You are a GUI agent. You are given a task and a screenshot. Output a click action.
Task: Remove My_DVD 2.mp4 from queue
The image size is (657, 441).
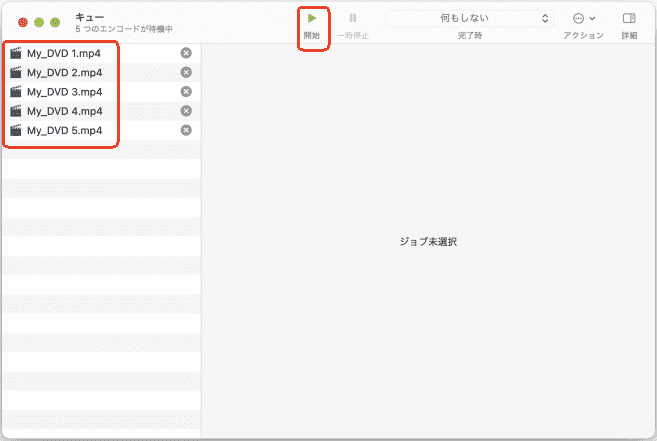pos(186,73)
